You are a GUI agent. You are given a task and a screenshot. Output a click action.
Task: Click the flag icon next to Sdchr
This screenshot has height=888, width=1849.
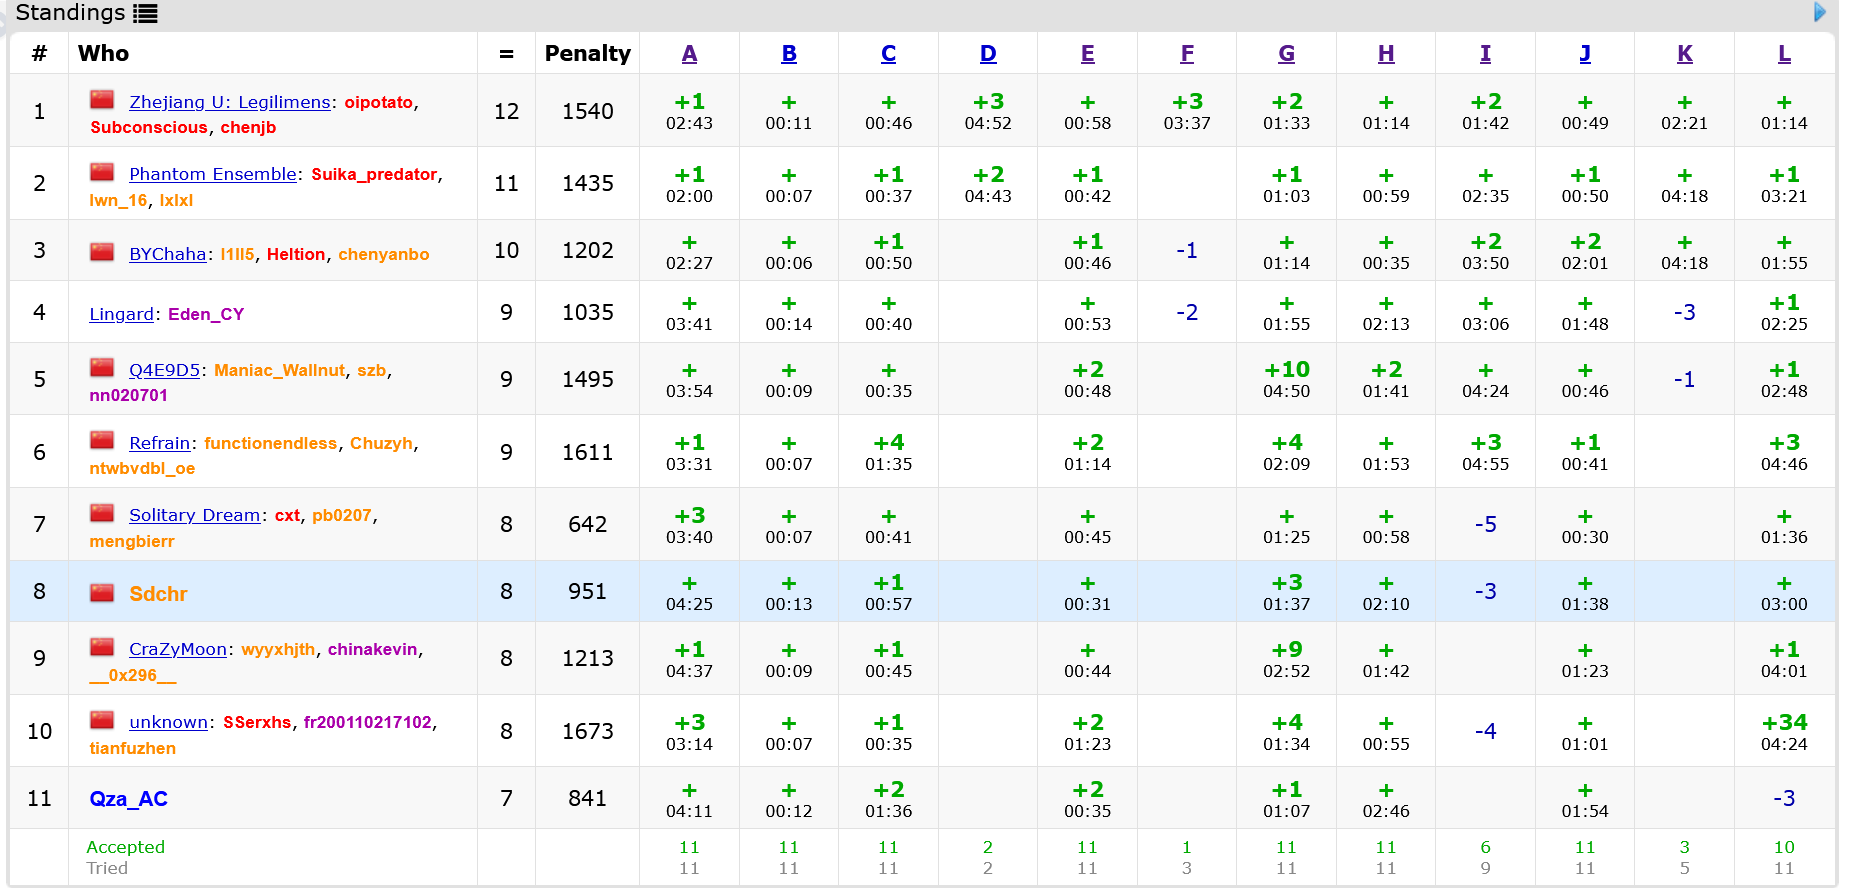coord(102,593)
